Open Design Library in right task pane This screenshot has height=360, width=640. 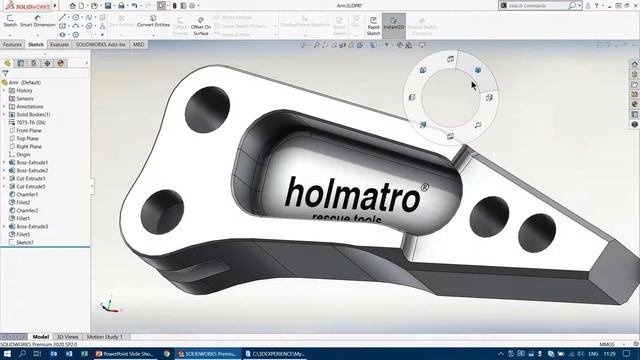(634, 74)
